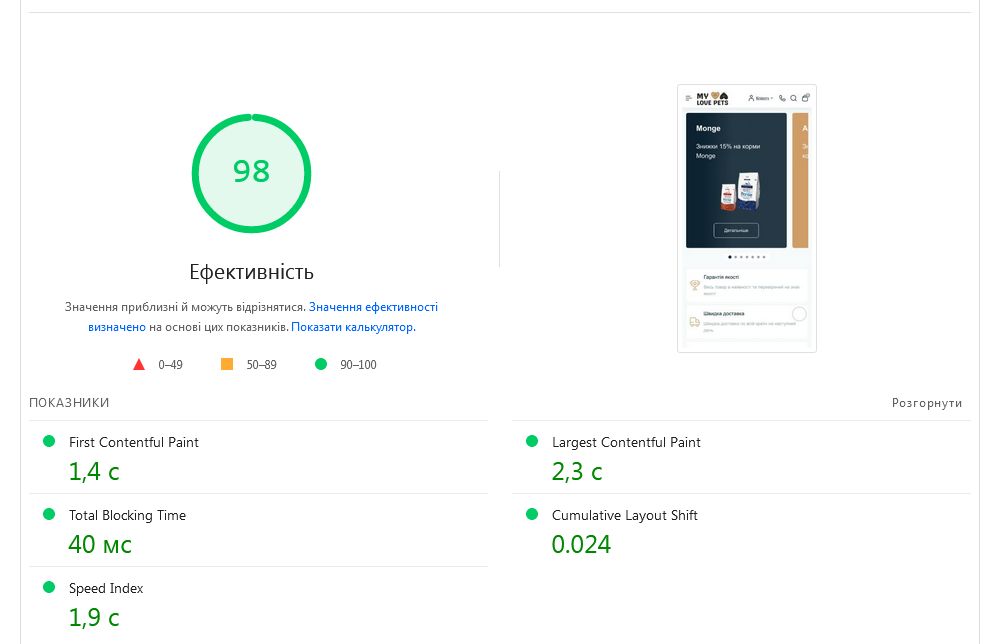Screen dimensions: 984x644
Task: Click the Largest Contentful Paint metric label
Action: (x=626, y=442)
